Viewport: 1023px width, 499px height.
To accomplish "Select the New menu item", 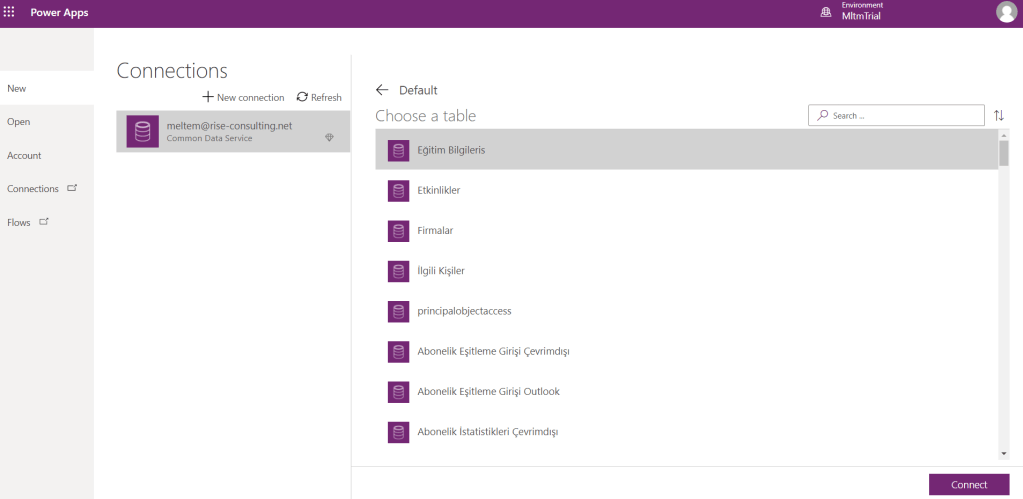I will point(17,89).
